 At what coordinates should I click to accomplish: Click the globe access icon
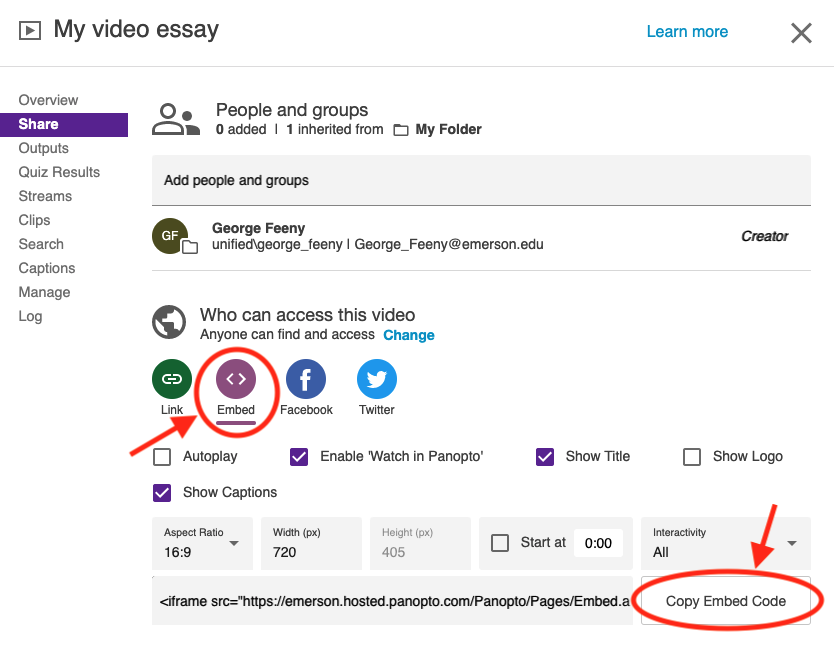(x=169, y=323)
